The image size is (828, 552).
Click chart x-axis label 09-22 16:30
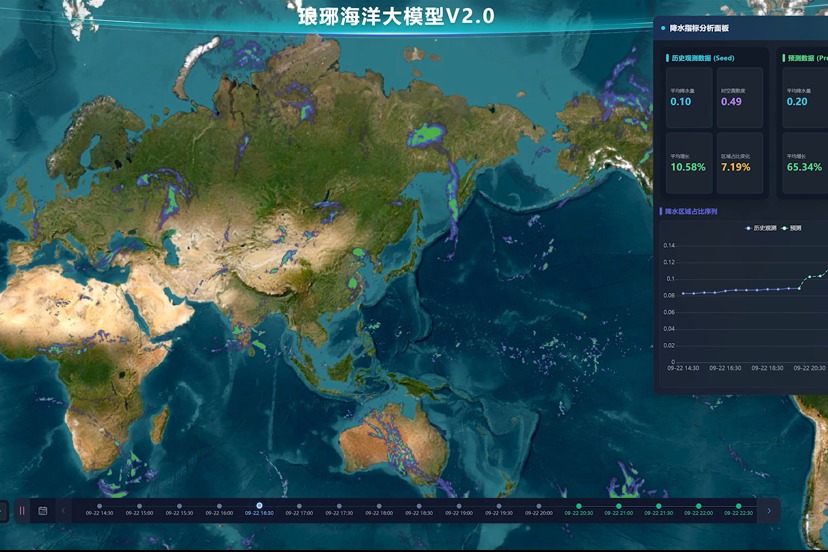tap(725, 368)
